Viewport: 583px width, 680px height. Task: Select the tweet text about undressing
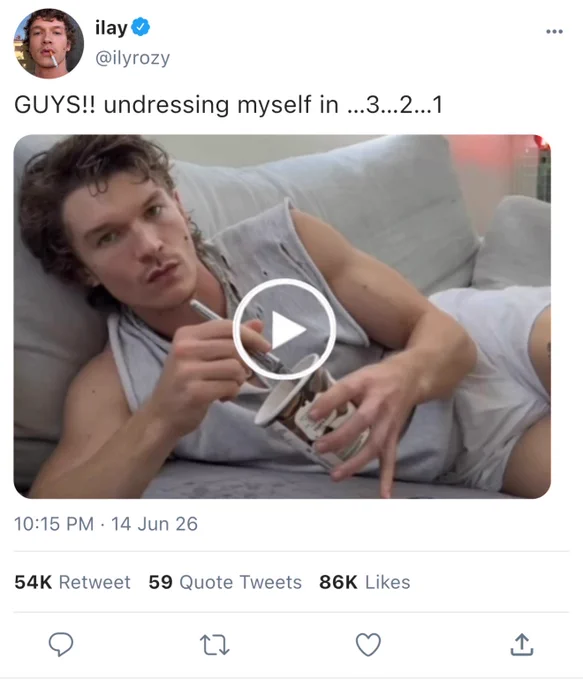[x=229, y=105]
